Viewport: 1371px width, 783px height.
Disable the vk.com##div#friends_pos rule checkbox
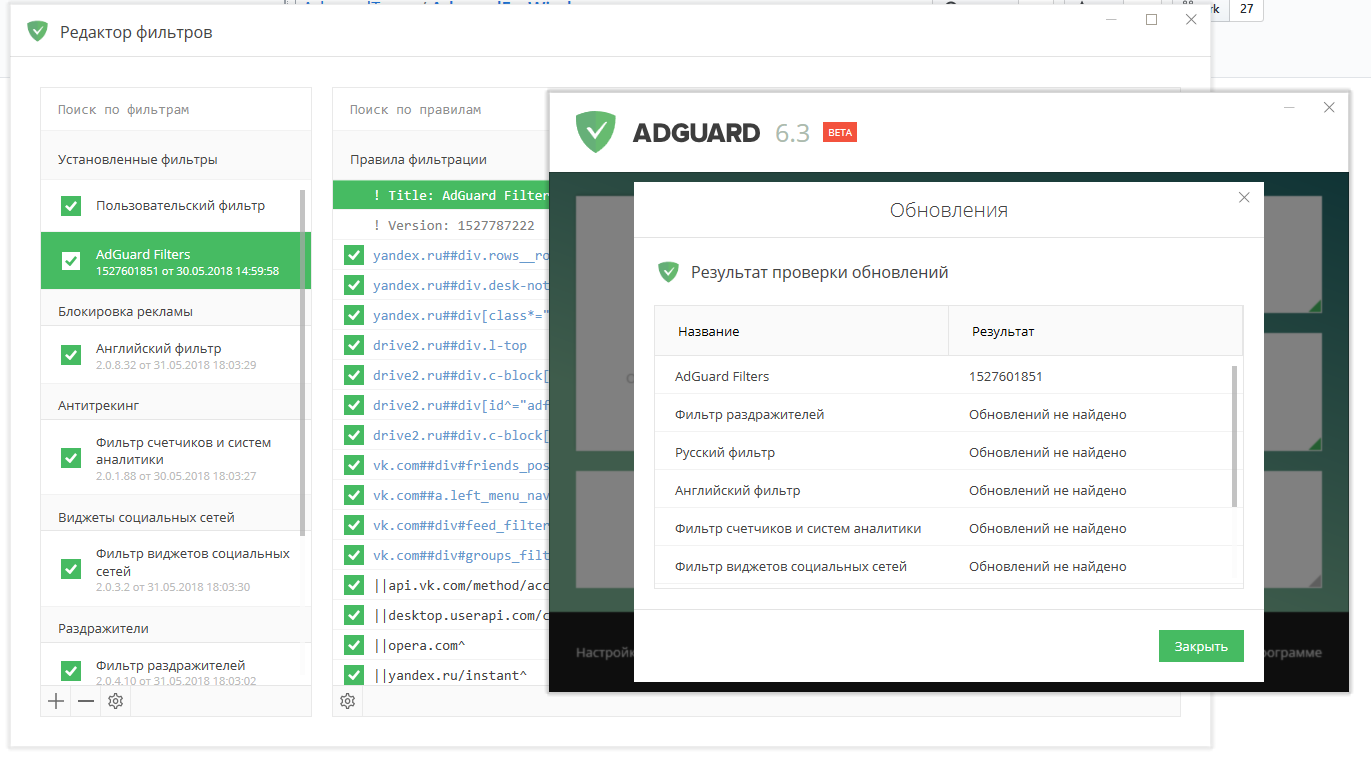pyautogui.click(x=354, y=465)
